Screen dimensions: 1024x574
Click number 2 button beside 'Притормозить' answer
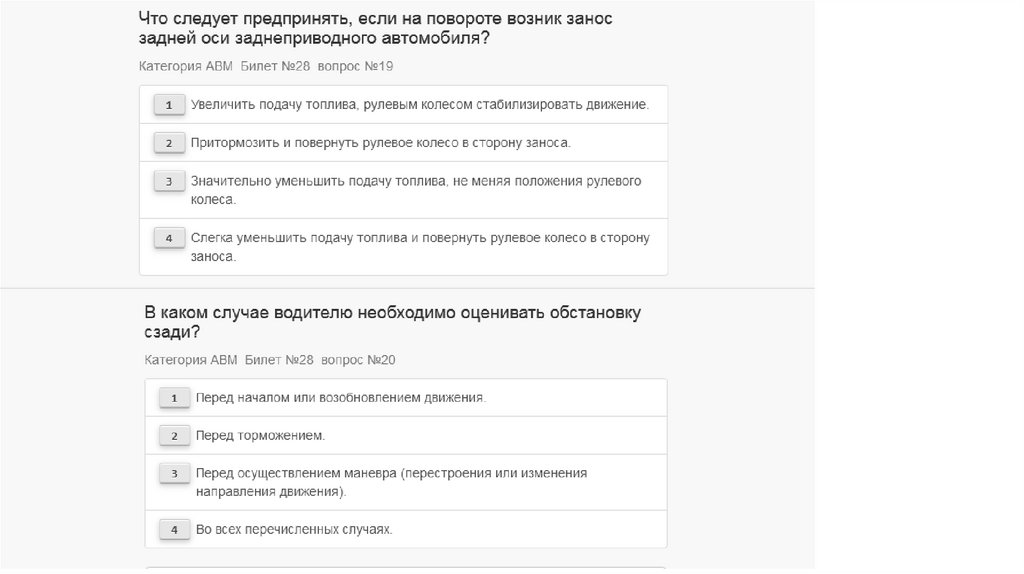[169, 143]
